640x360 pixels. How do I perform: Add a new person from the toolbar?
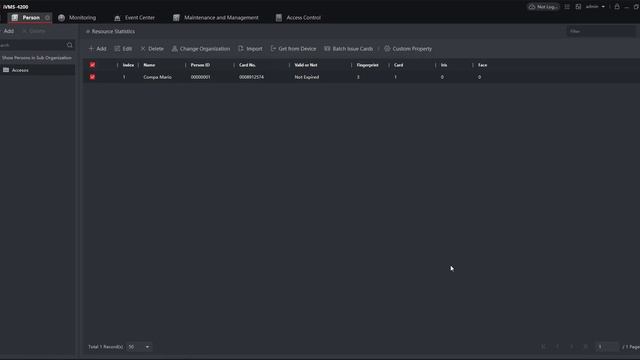point(98,49)
